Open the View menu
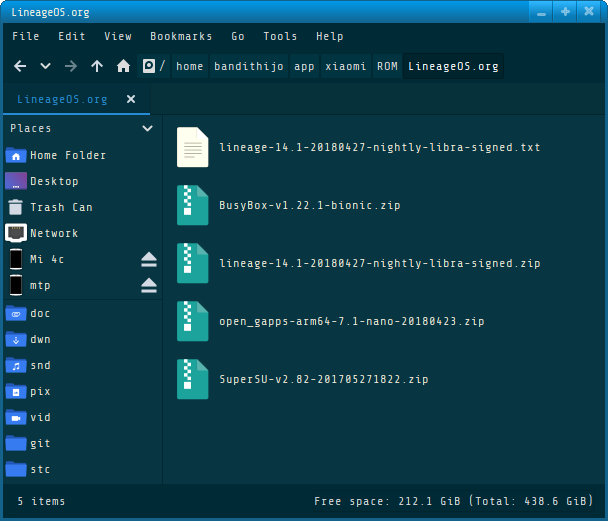The image size is (608, 521). (118, 36)
